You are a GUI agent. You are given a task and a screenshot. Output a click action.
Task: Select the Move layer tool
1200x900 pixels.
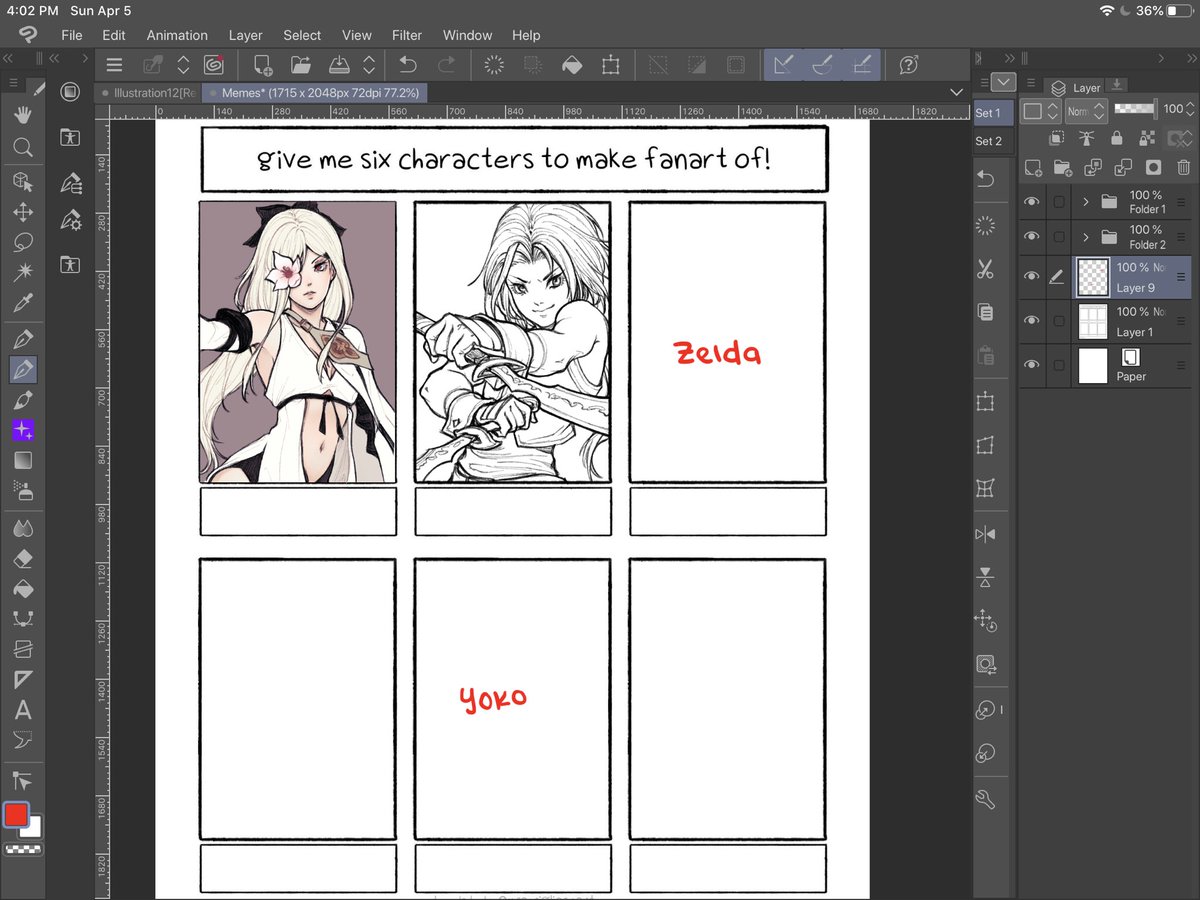[x=22, y=213]
